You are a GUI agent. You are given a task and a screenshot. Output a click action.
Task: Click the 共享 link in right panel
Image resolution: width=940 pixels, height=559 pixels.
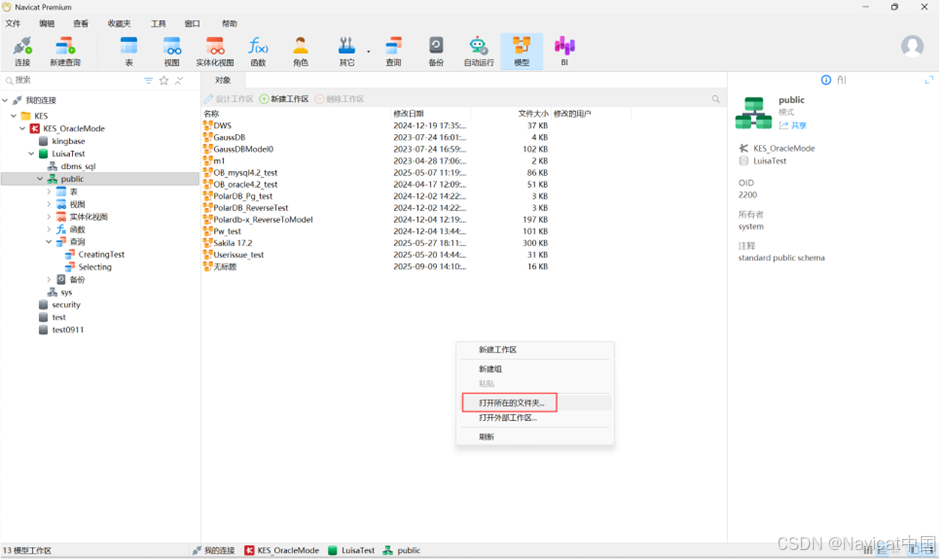[x=793, y=125]
